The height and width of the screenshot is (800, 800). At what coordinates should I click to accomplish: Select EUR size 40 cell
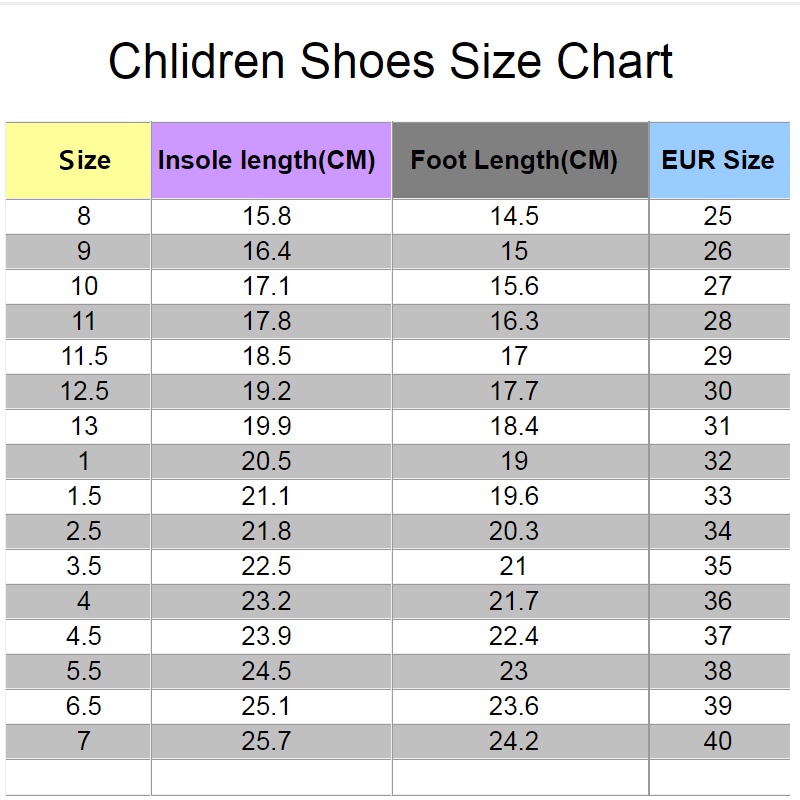(x=719, y=741)
